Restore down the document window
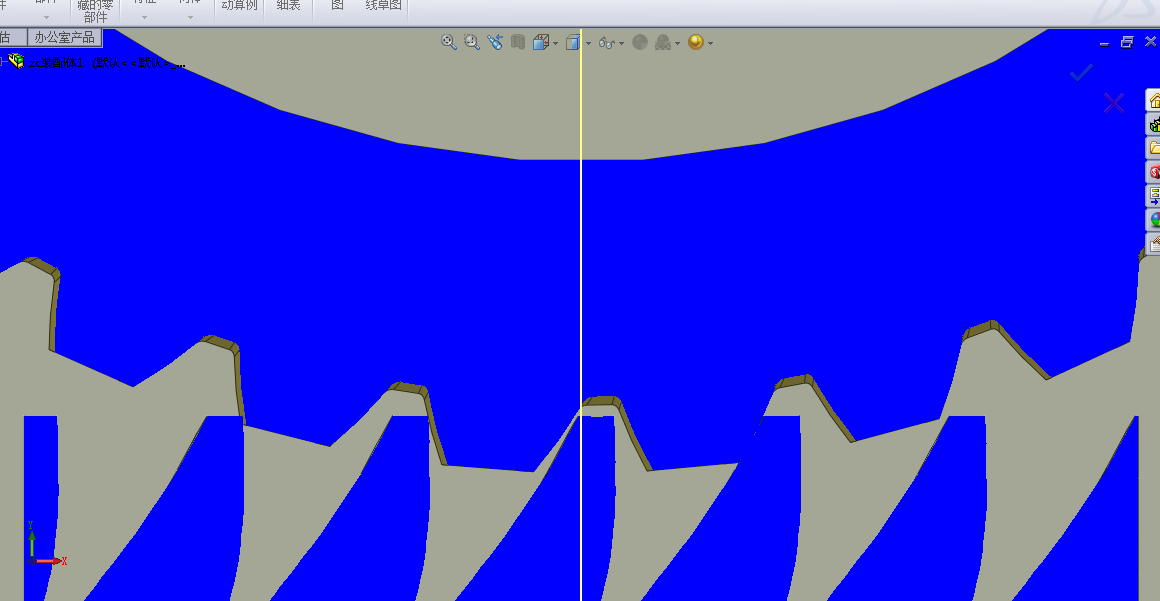 tap(1127, 42)
